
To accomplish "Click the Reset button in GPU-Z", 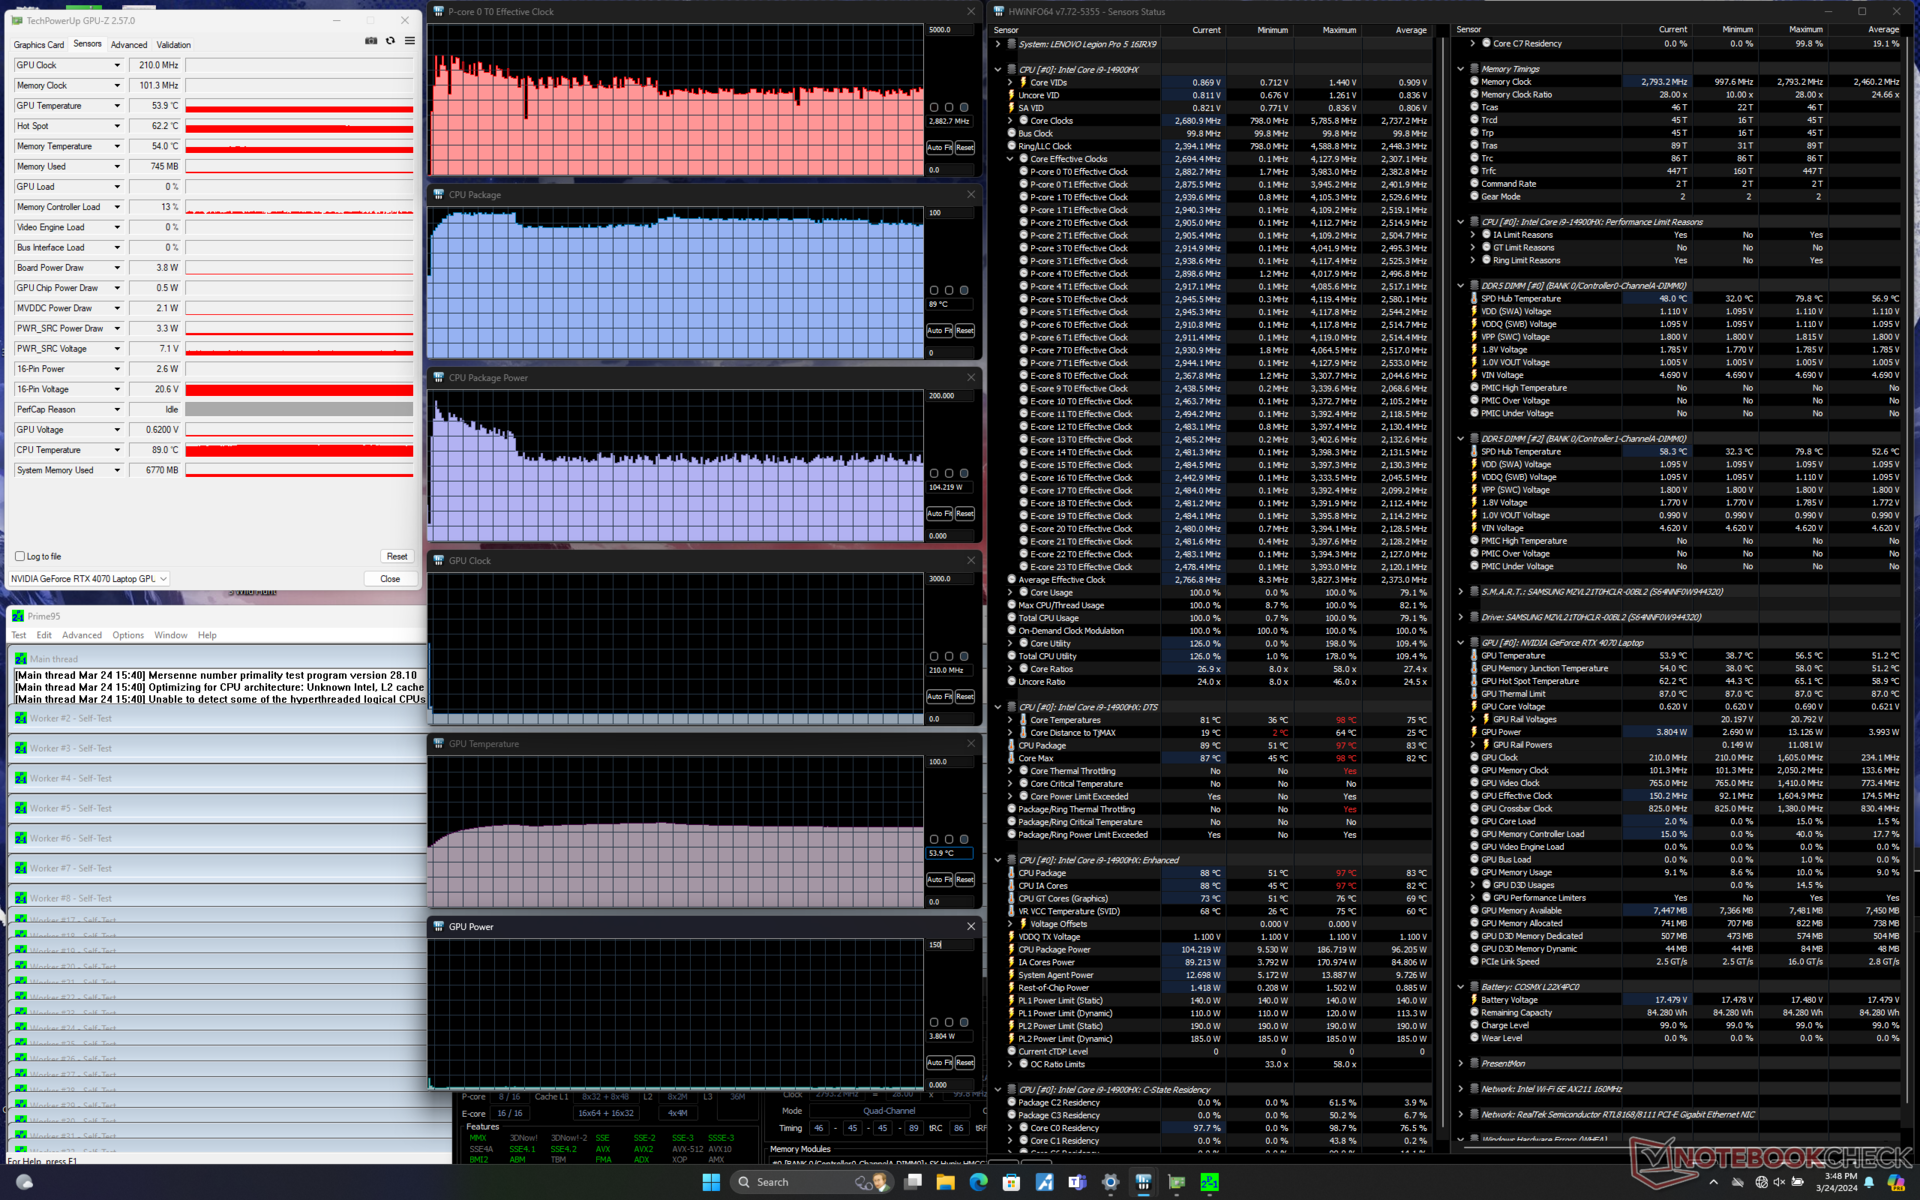I will 397,557.
